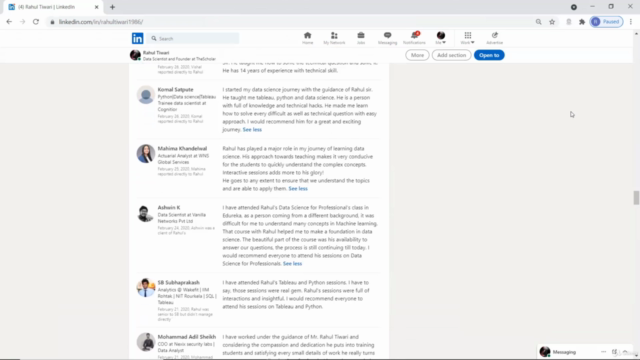640x360 pixels.
Task: Click the Open to button
Action: point(489,55)
